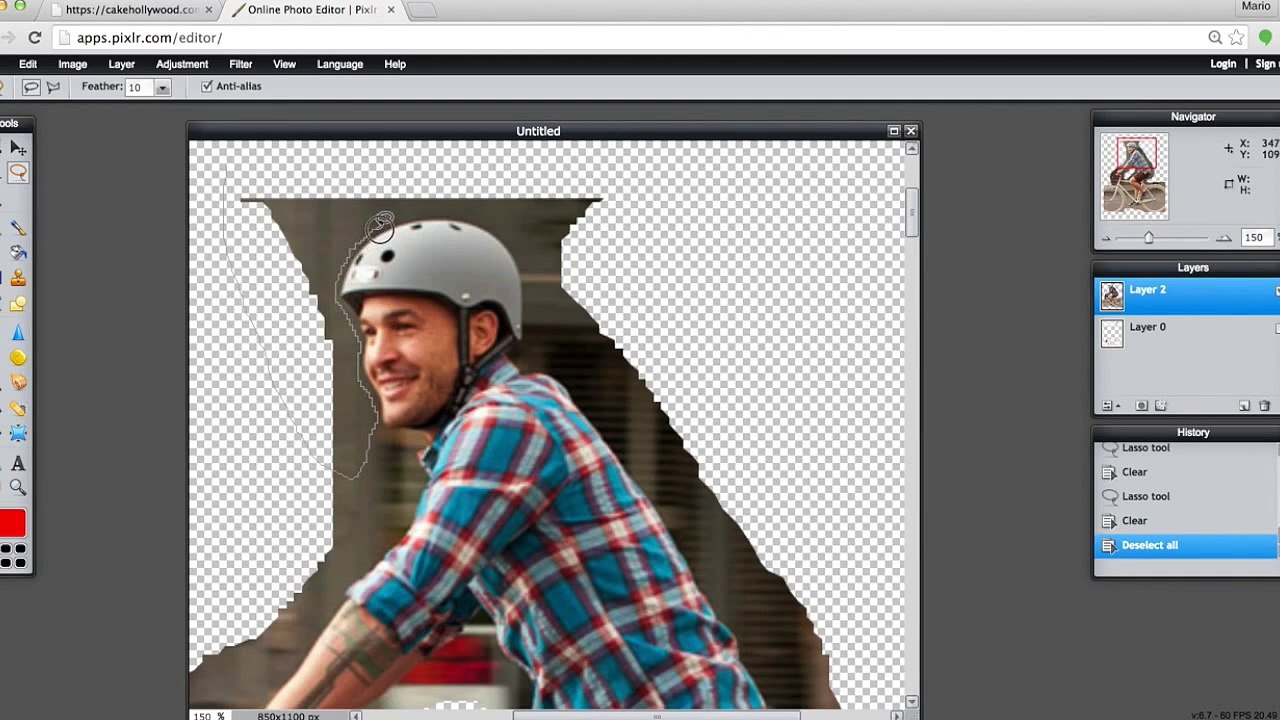Open the Language menu

pyautogui.click(x=340, y=64)
